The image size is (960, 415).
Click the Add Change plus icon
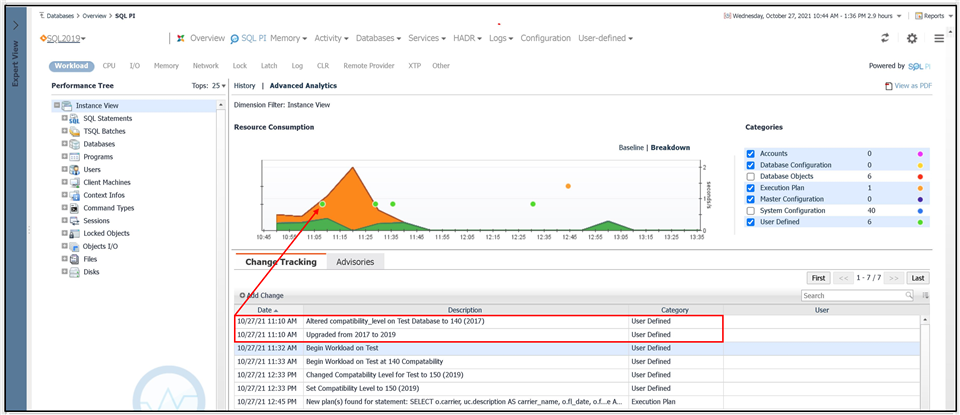coord(242,295)
